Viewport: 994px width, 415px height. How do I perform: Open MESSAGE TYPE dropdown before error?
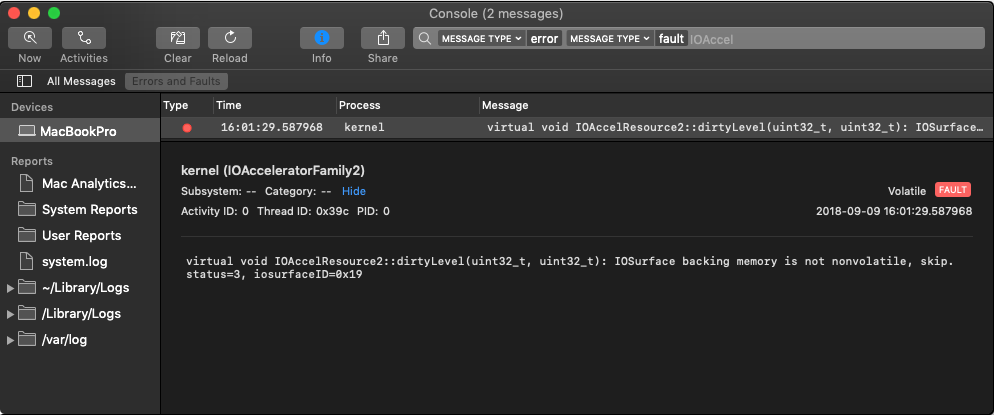481,39
